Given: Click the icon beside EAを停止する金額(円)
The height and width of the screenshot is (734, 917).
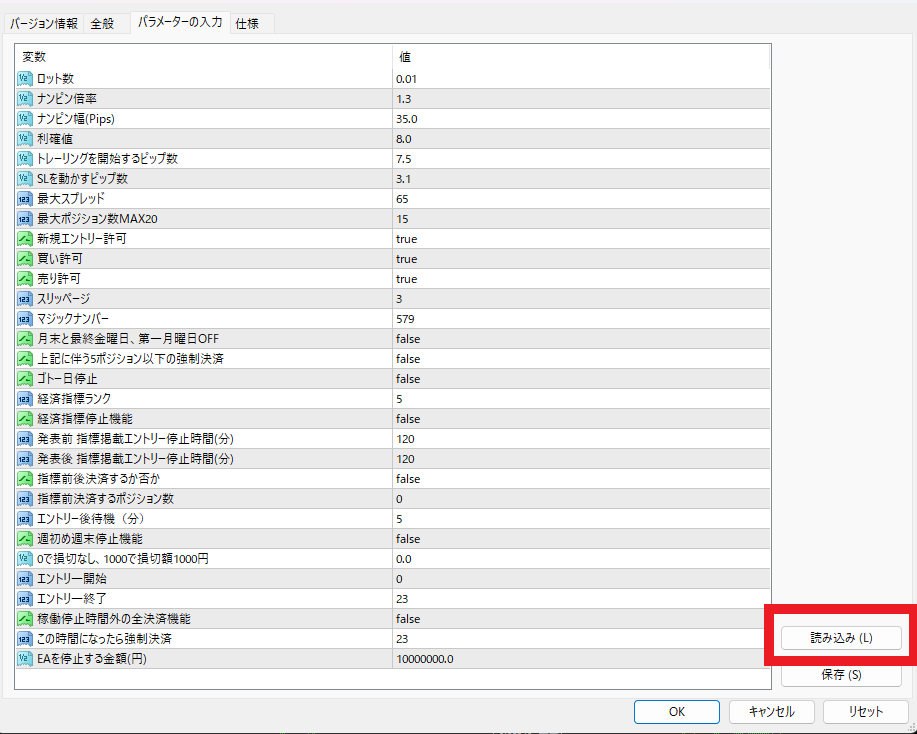Looking at the screenshot, I should click(25, 659).
